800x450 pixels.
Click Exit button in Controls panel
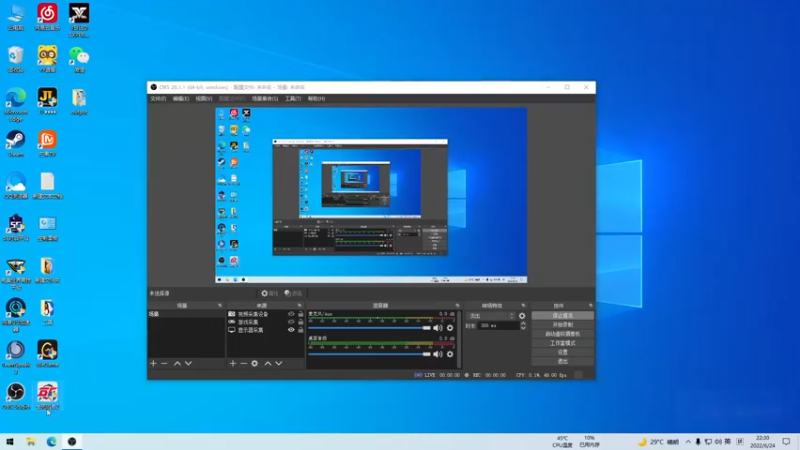[x=562, y=361]
